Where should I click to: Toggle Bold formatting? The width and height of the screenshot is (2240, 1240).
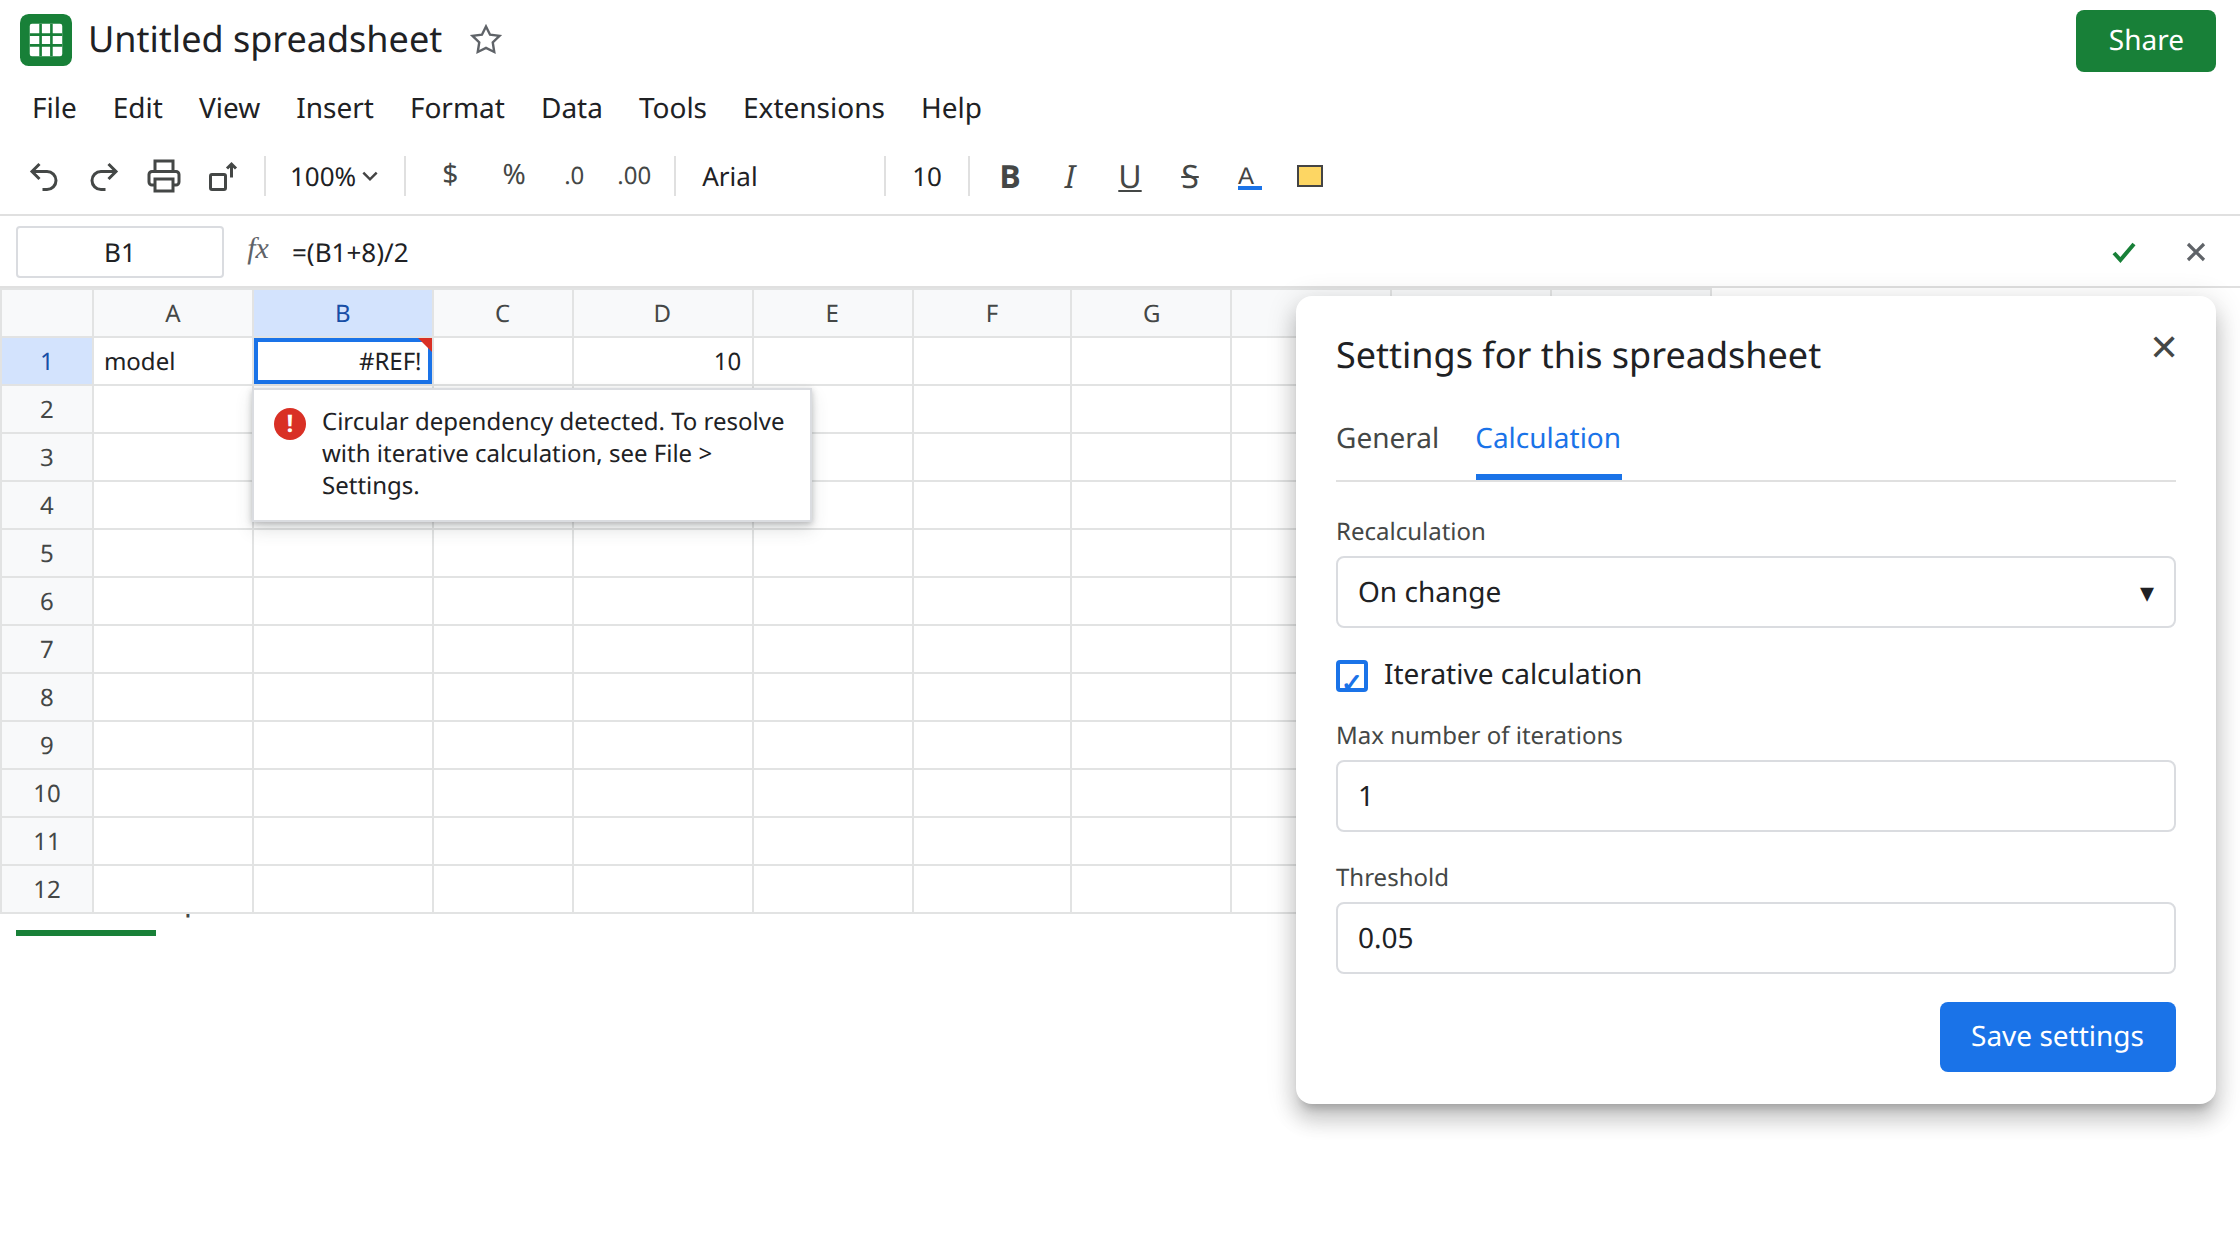pos(1010,177)
